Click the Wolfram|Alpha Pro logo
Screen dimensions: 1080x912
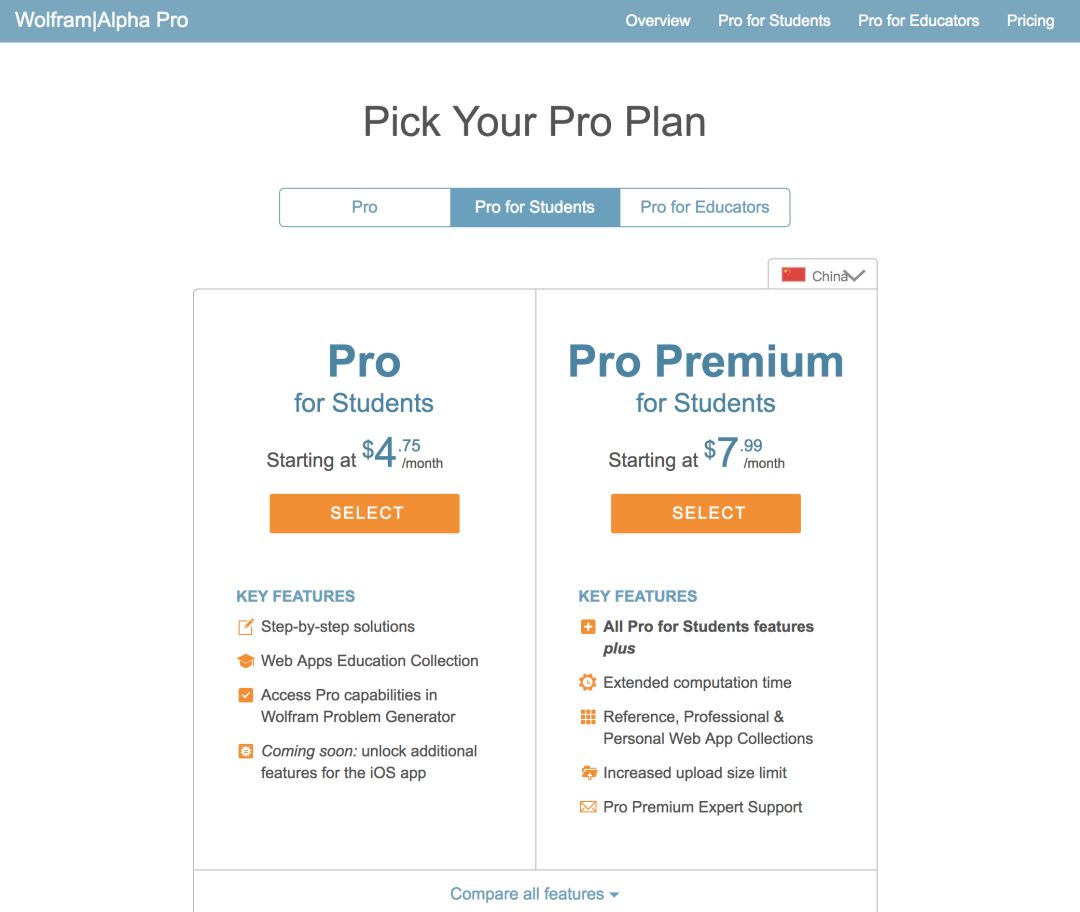[101, 20]
